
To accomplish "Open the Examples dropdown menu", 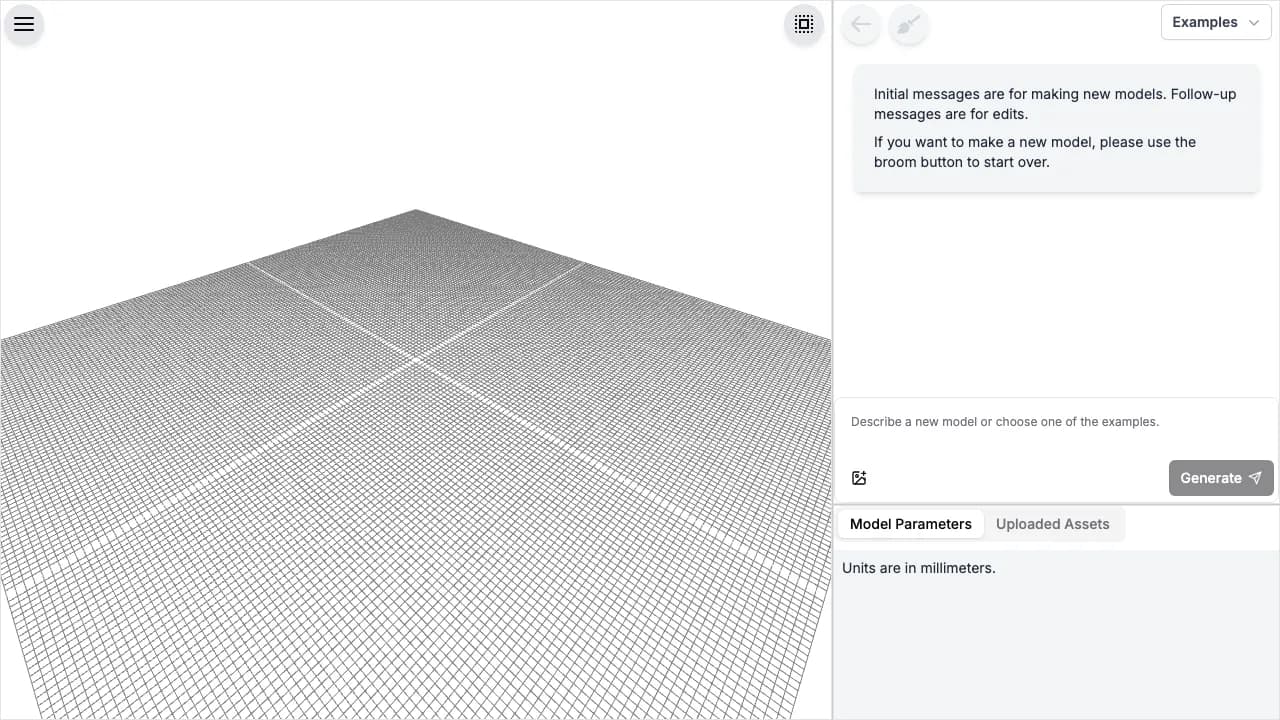I will pyautogui.click(x=1215, y=22).
